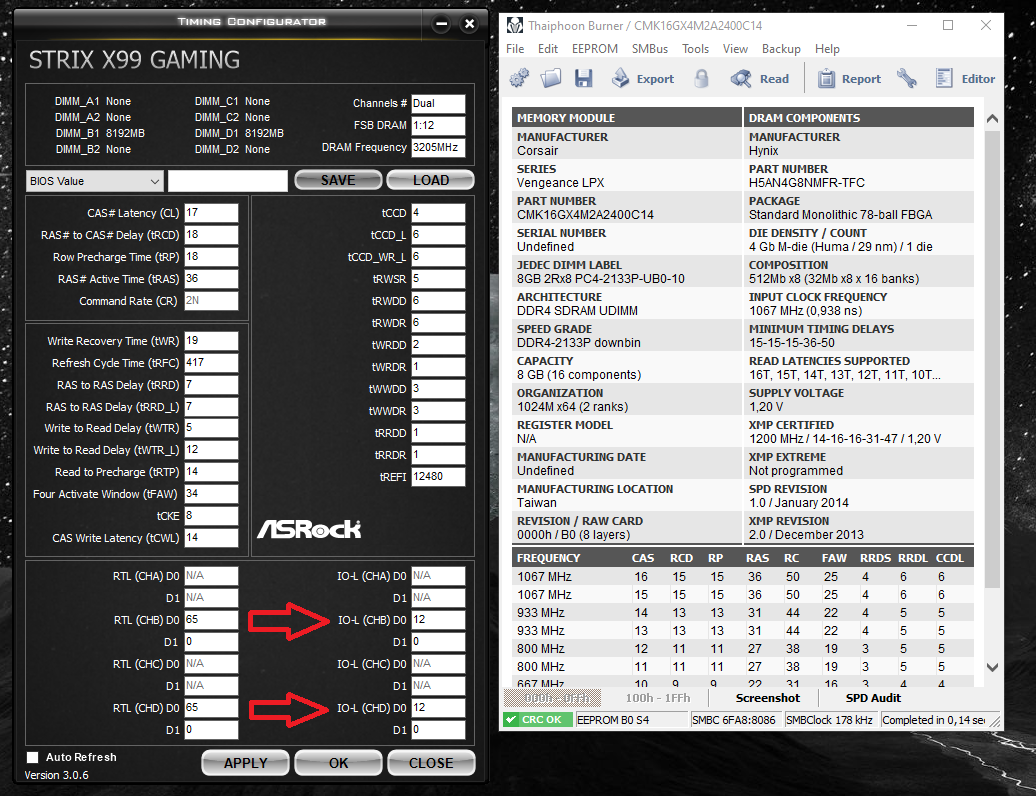The width and height of the screenshot is (1036, 796).
Task: Click the XMP Certified timing value
Action: pos(844,439)
